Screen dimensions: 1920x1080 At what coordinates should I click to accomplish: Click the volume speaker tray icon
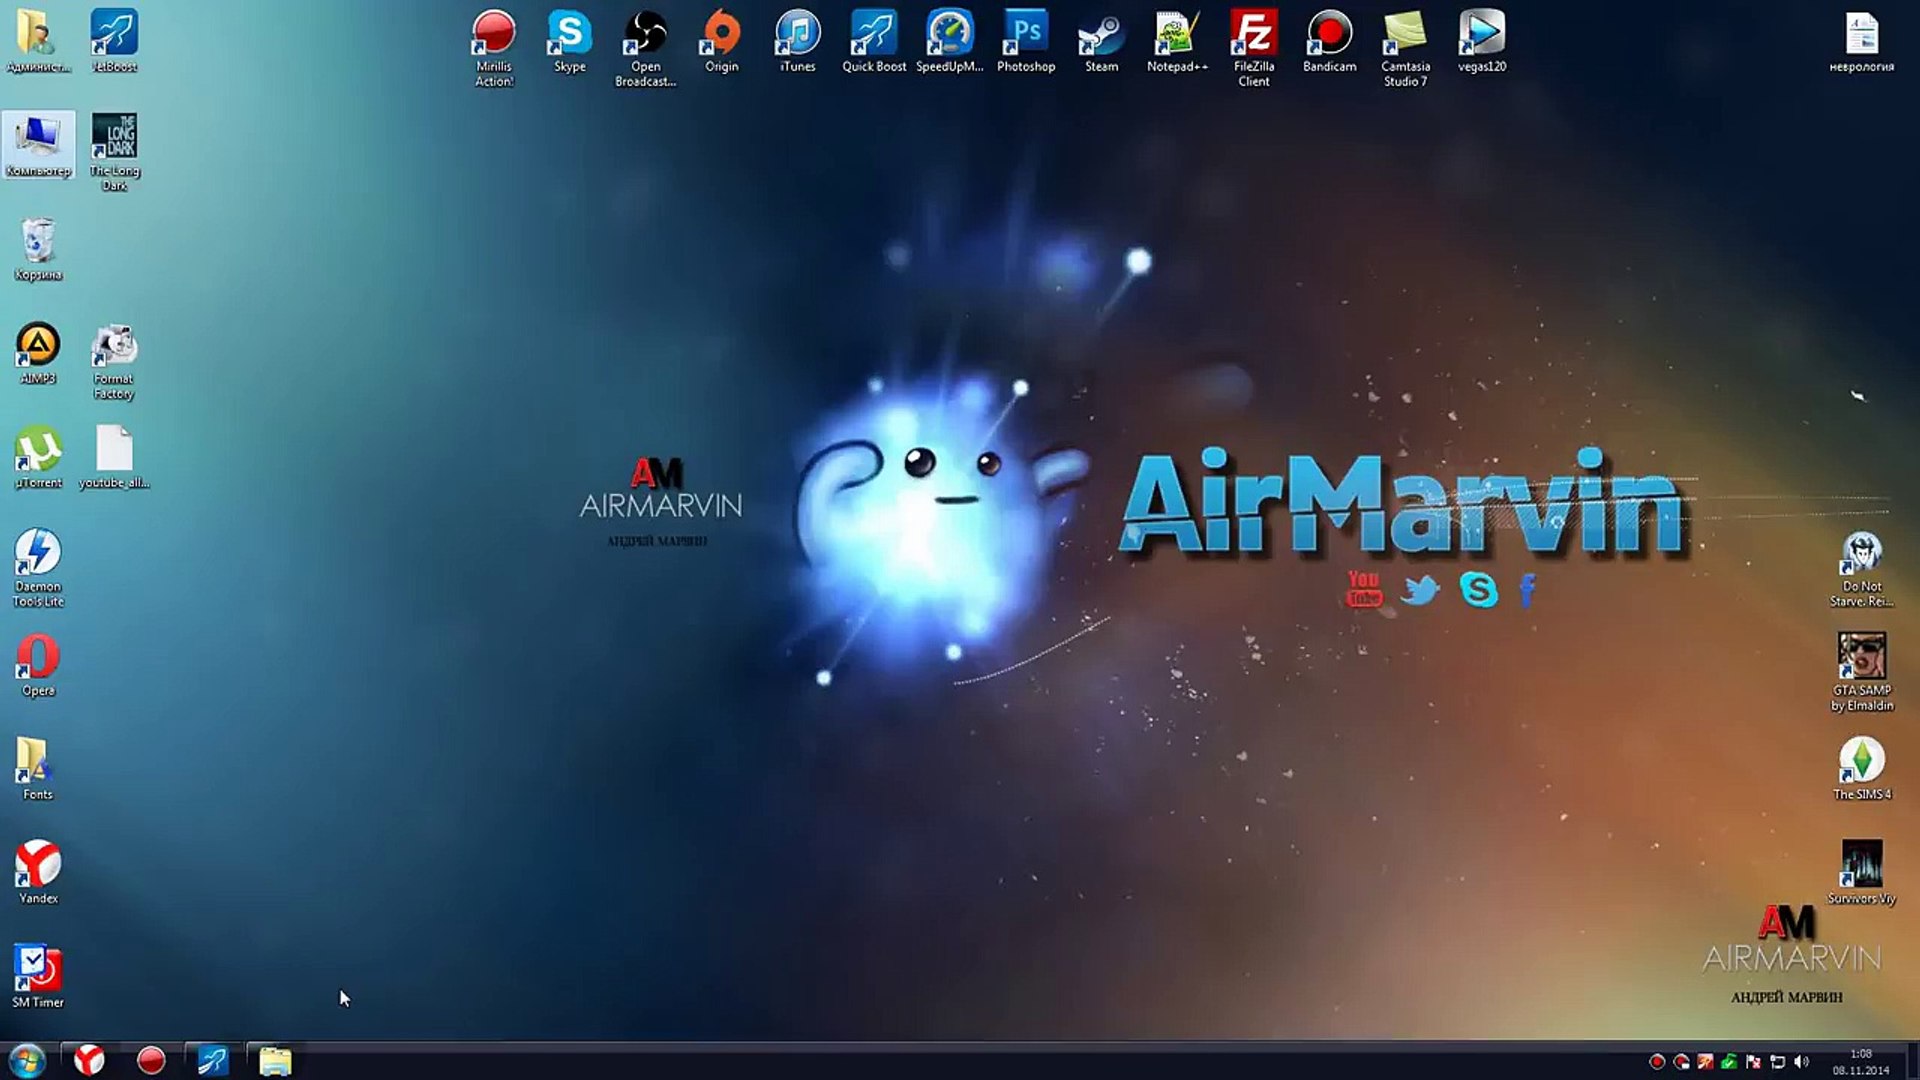(x=1802, y=1062)
